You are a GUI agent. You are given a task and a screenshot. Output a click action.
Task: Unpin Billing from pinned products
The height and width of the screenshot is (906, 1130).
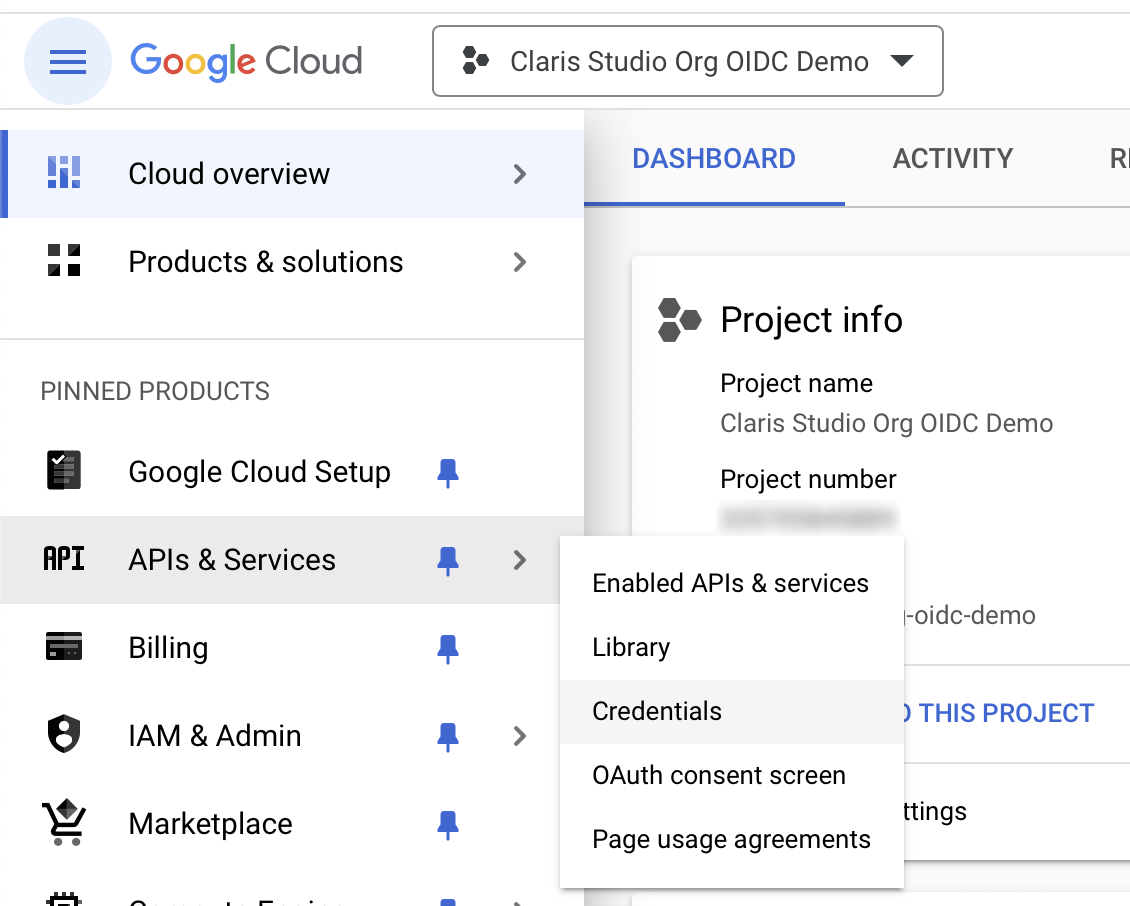pos(447,648)
